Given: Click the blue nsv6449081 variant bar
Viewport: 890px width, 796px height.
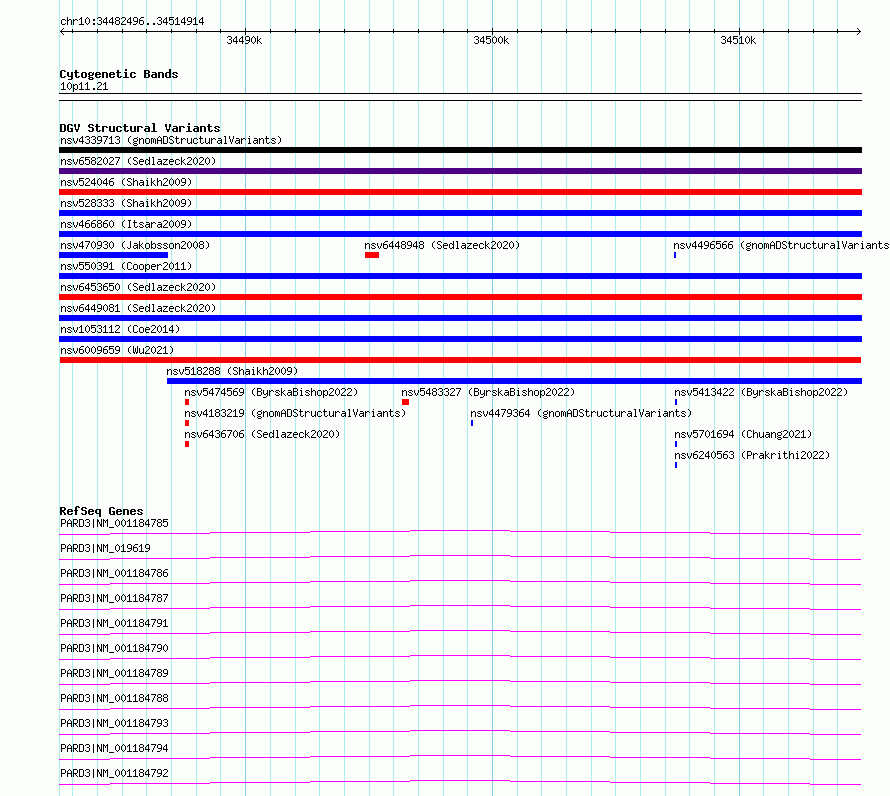Looking at the screenshot, I should pyautogui.click(x=460, y=319).
